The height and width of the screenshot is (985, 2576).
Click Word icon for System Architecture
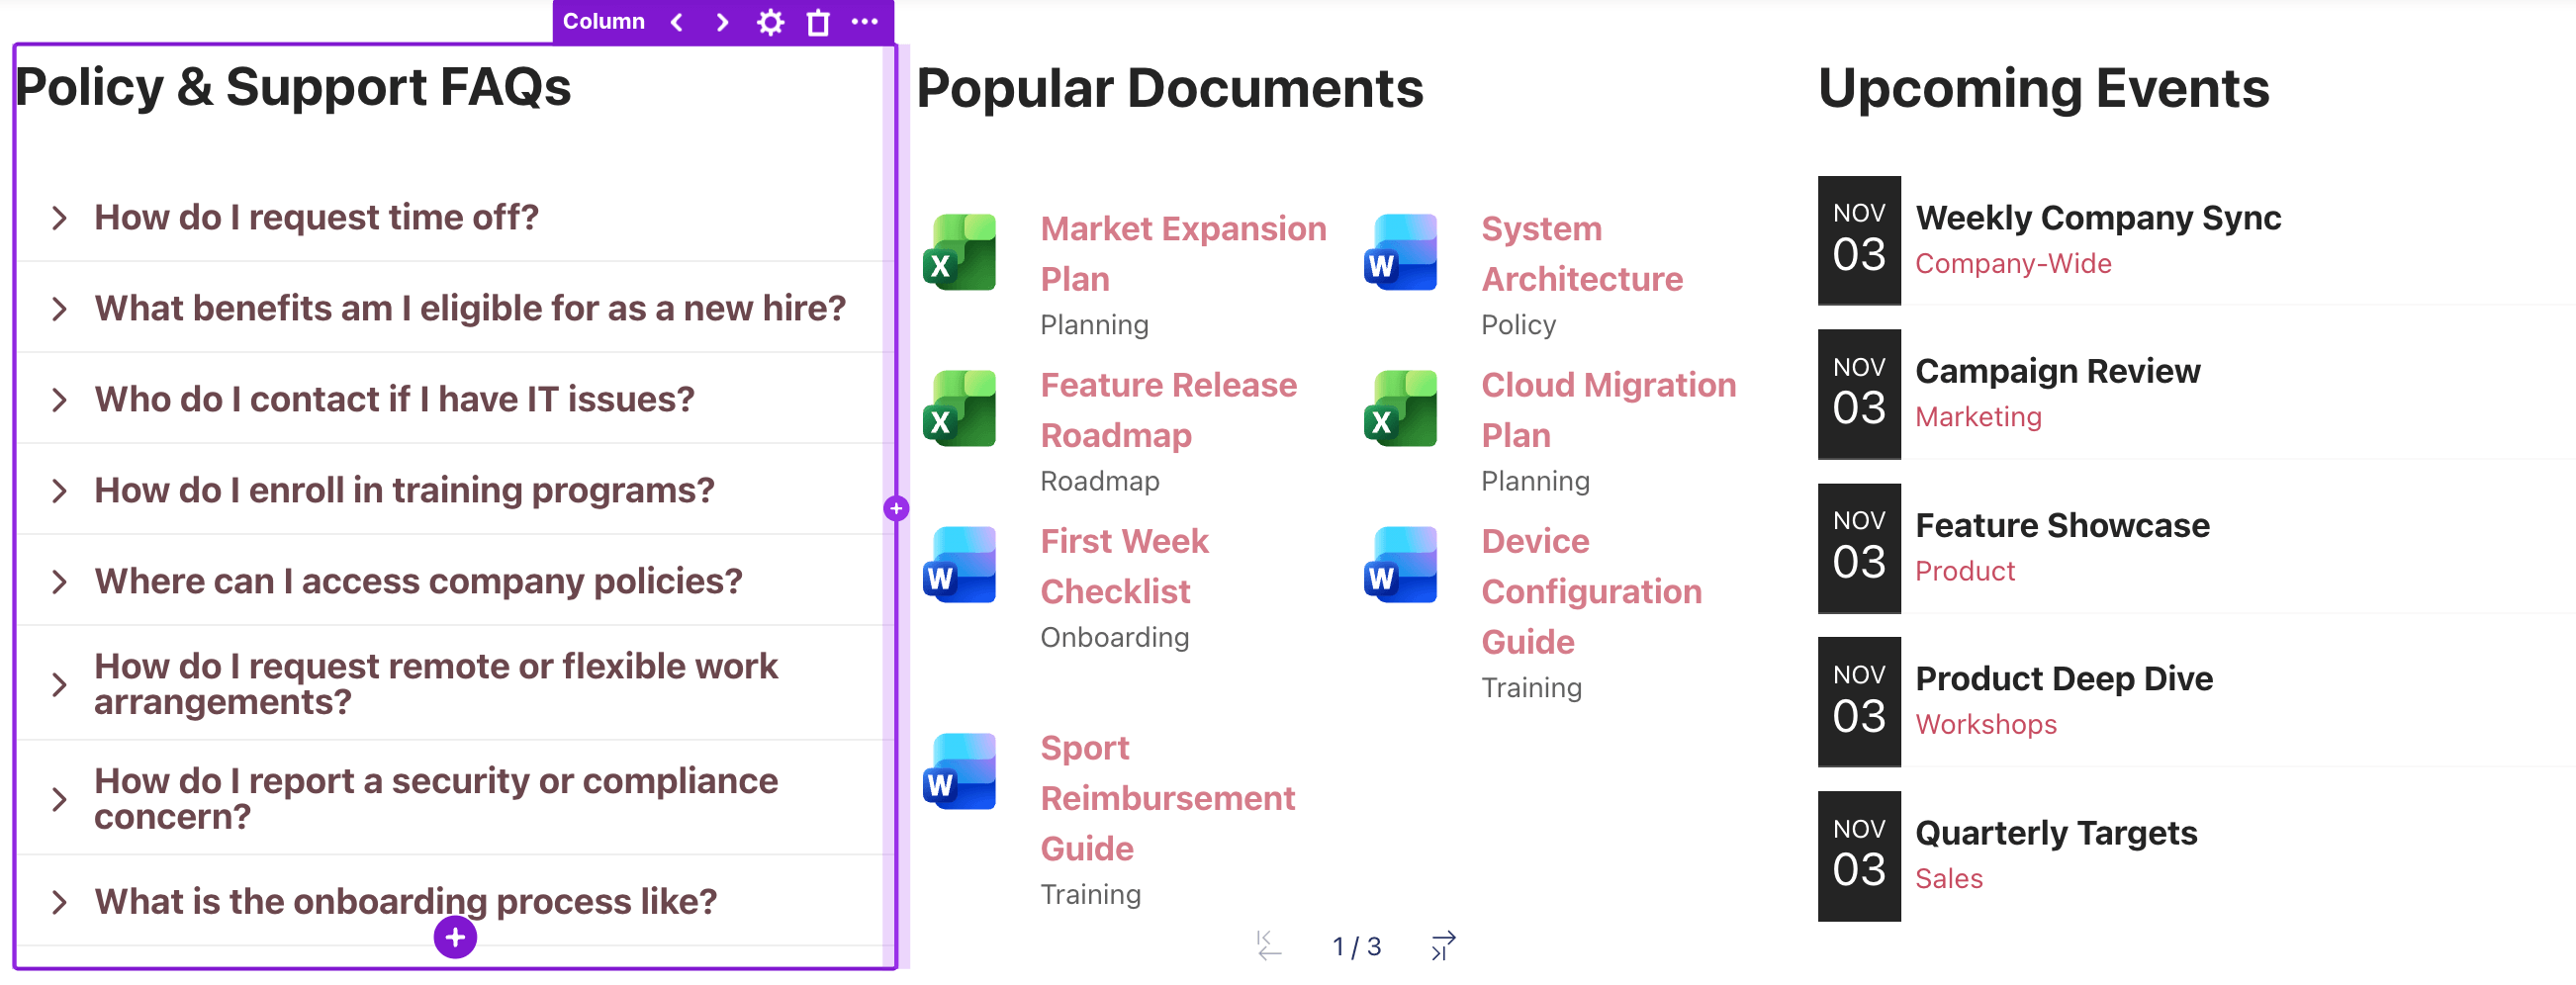tap(1400, 252)
